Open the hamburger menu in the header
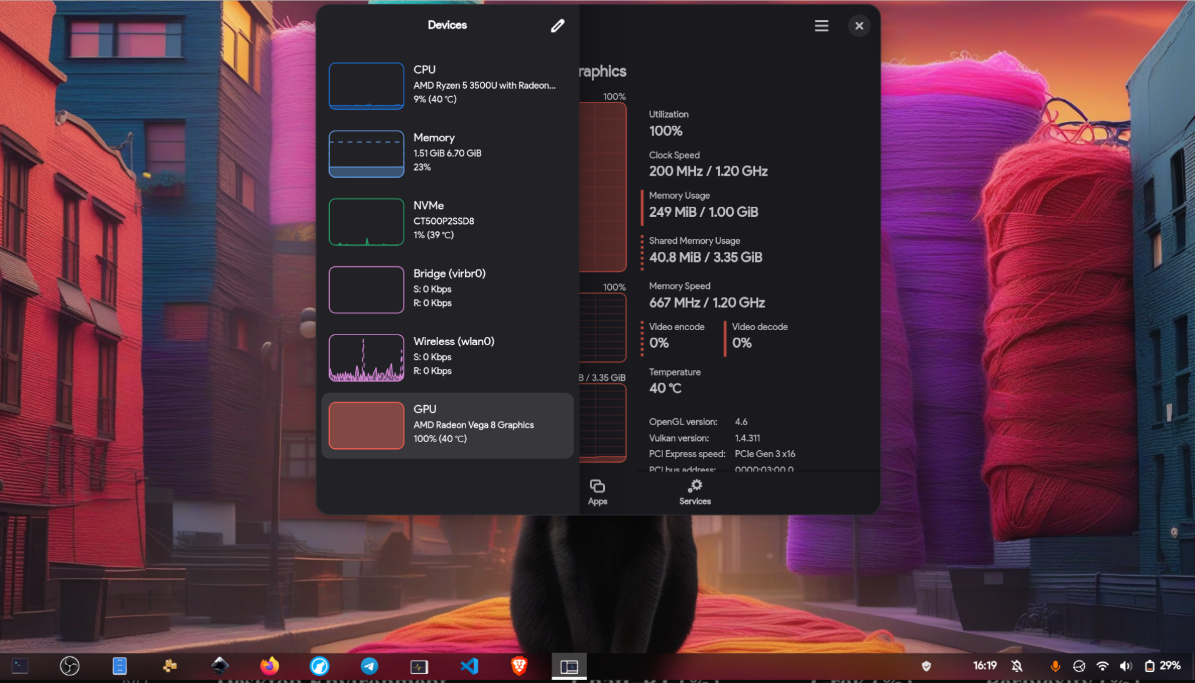The image size is (1195, 683). click(x=821, y=26)
